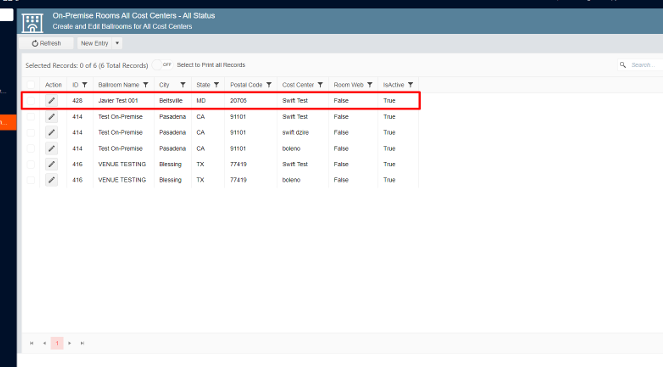Click the New Entry button
The image size is (663, 367).
coord(94,43)
